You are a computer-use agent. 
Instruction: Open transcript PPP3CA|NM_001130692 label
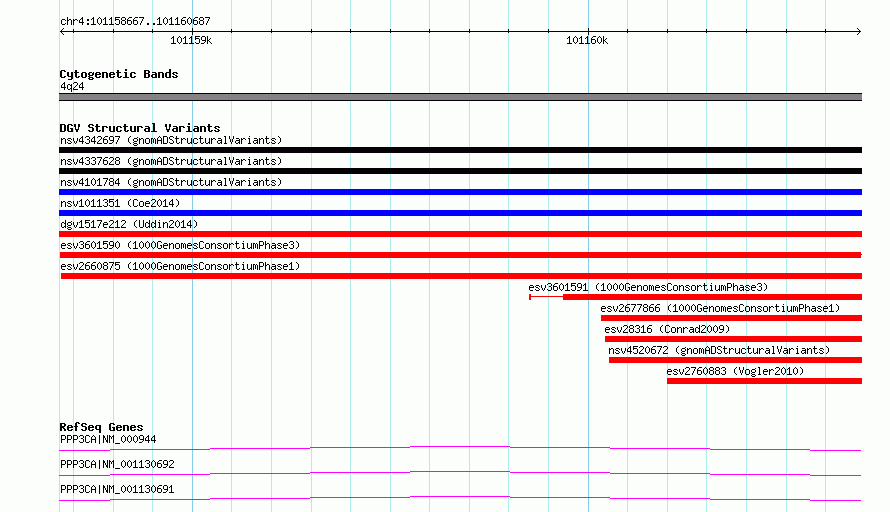117,464
